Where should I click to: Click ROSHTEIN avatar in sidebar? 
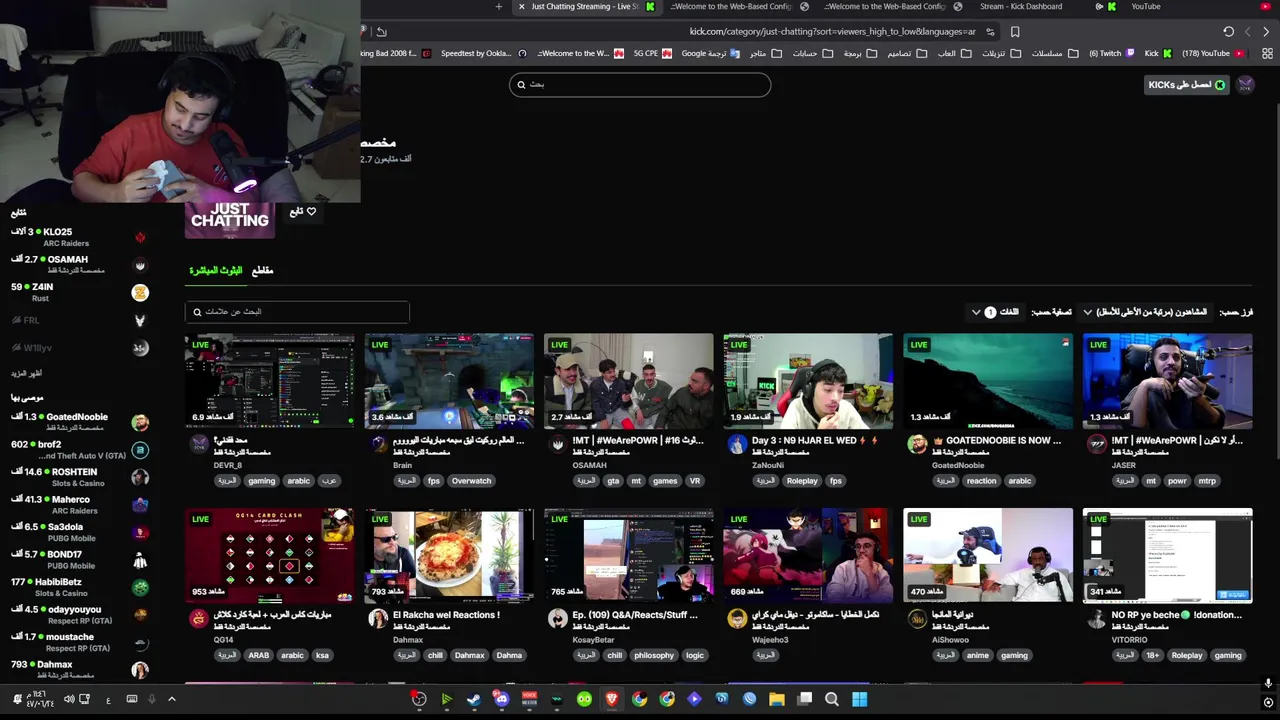(140, 477)
